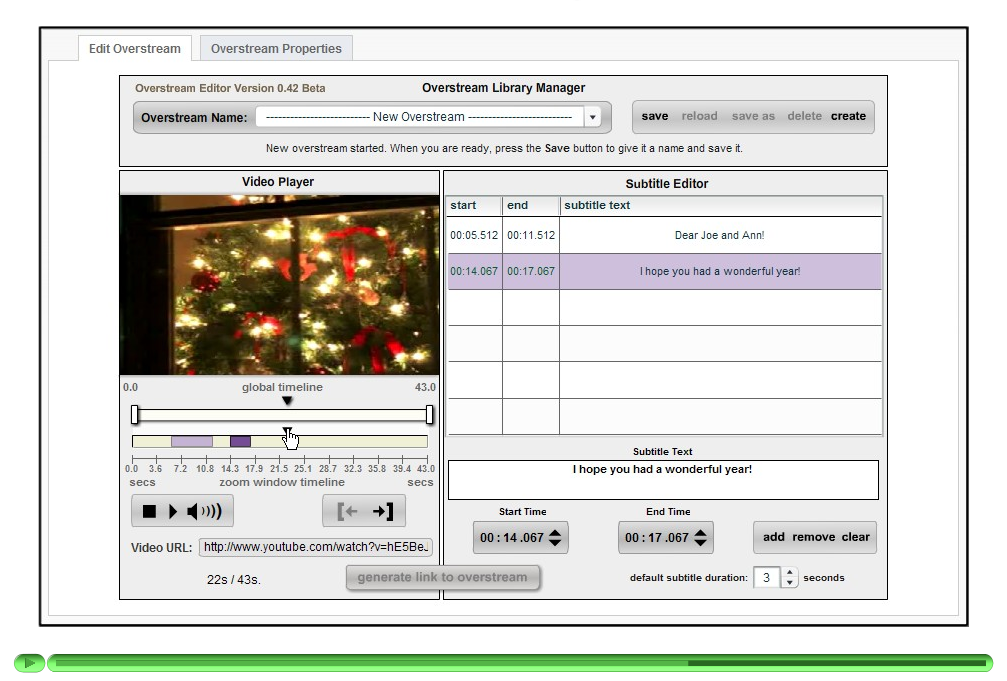
Task: Click the create button
Action: click(x=848, y=116)
